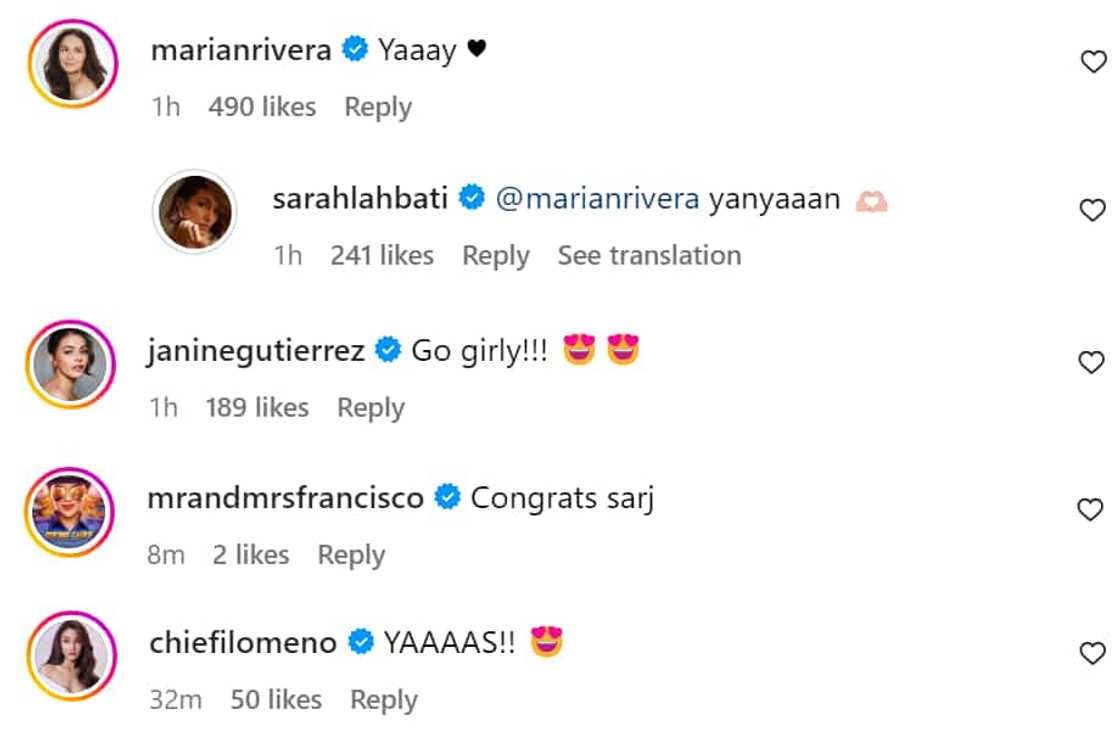
Task: Open janinegutierrez's profile avatar
Action: pyautogui.click(x=70, y=364)
